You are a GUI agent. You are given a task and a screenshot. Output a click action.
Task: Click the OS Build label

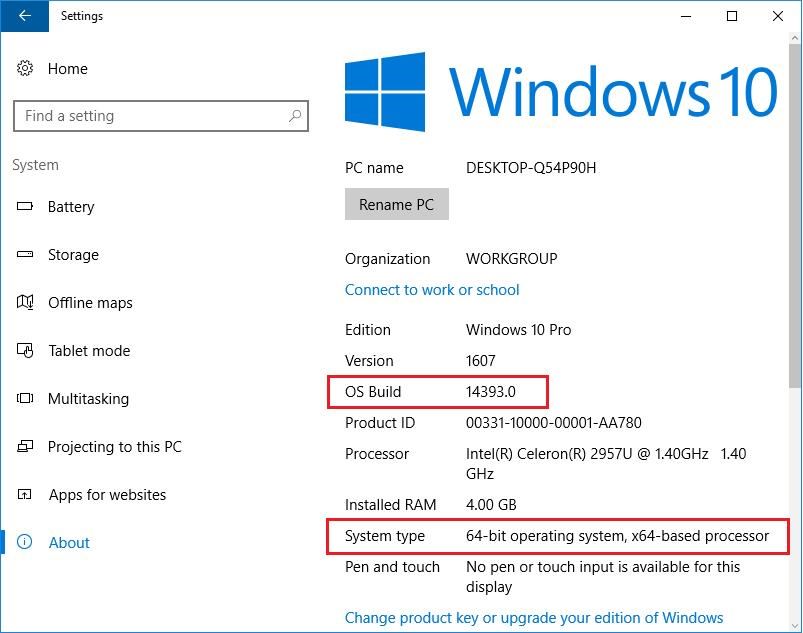pyautogui.click(x=373, y=392)
